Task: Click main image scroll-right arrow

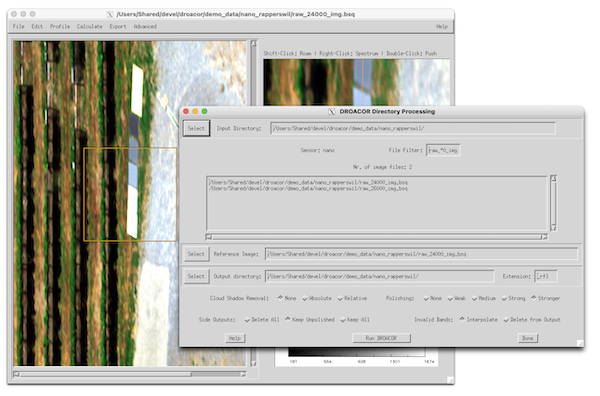Action: pyautogui.click(x=243, y=375)
